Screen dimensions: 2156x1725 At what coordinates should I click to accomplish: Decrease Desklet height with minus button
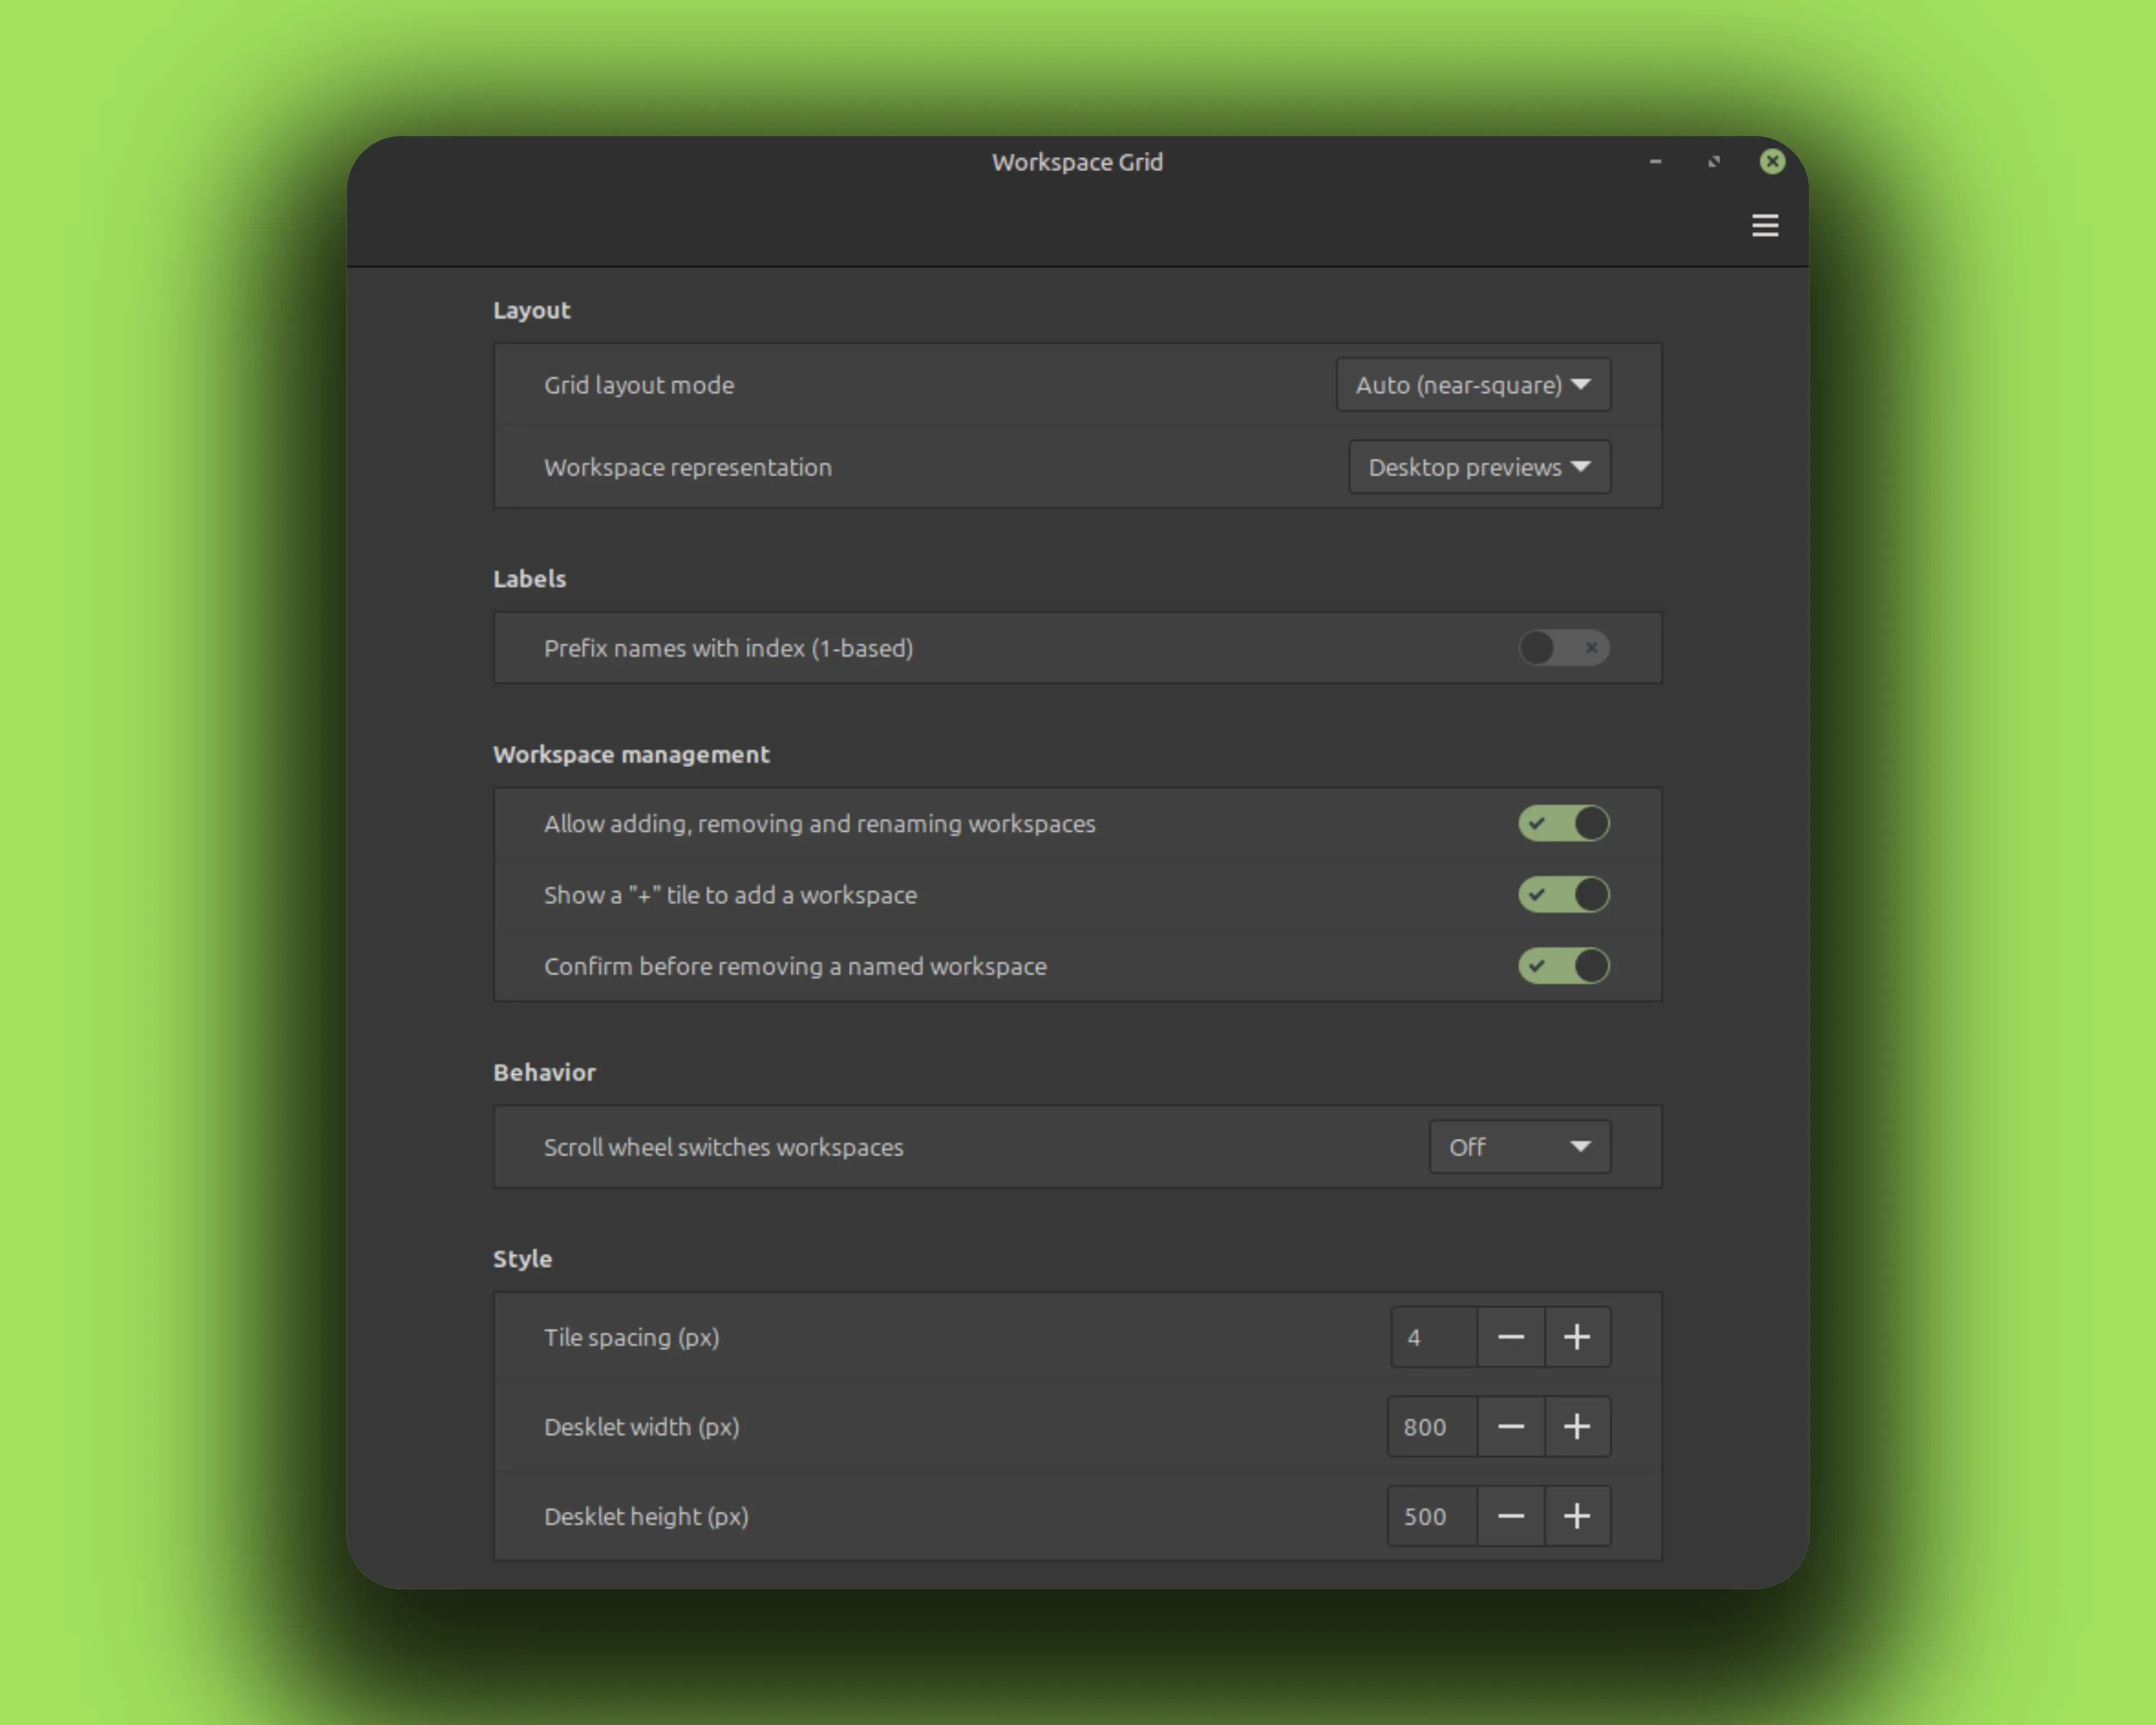[1511, 1516]
